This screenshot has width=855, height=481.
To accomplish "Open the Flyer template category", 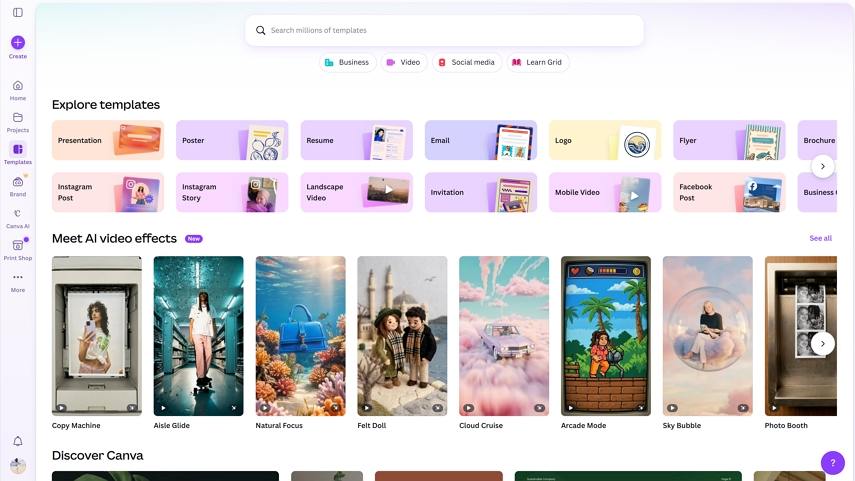I will pos(730,140).
